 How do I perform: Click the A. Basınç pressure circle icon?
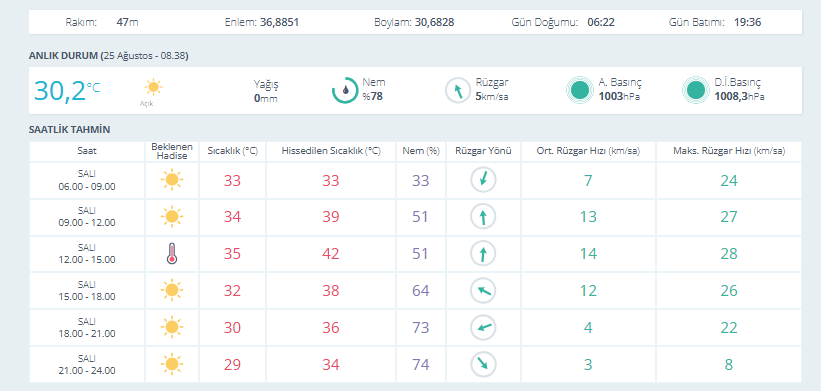click(x=580, y=90)
